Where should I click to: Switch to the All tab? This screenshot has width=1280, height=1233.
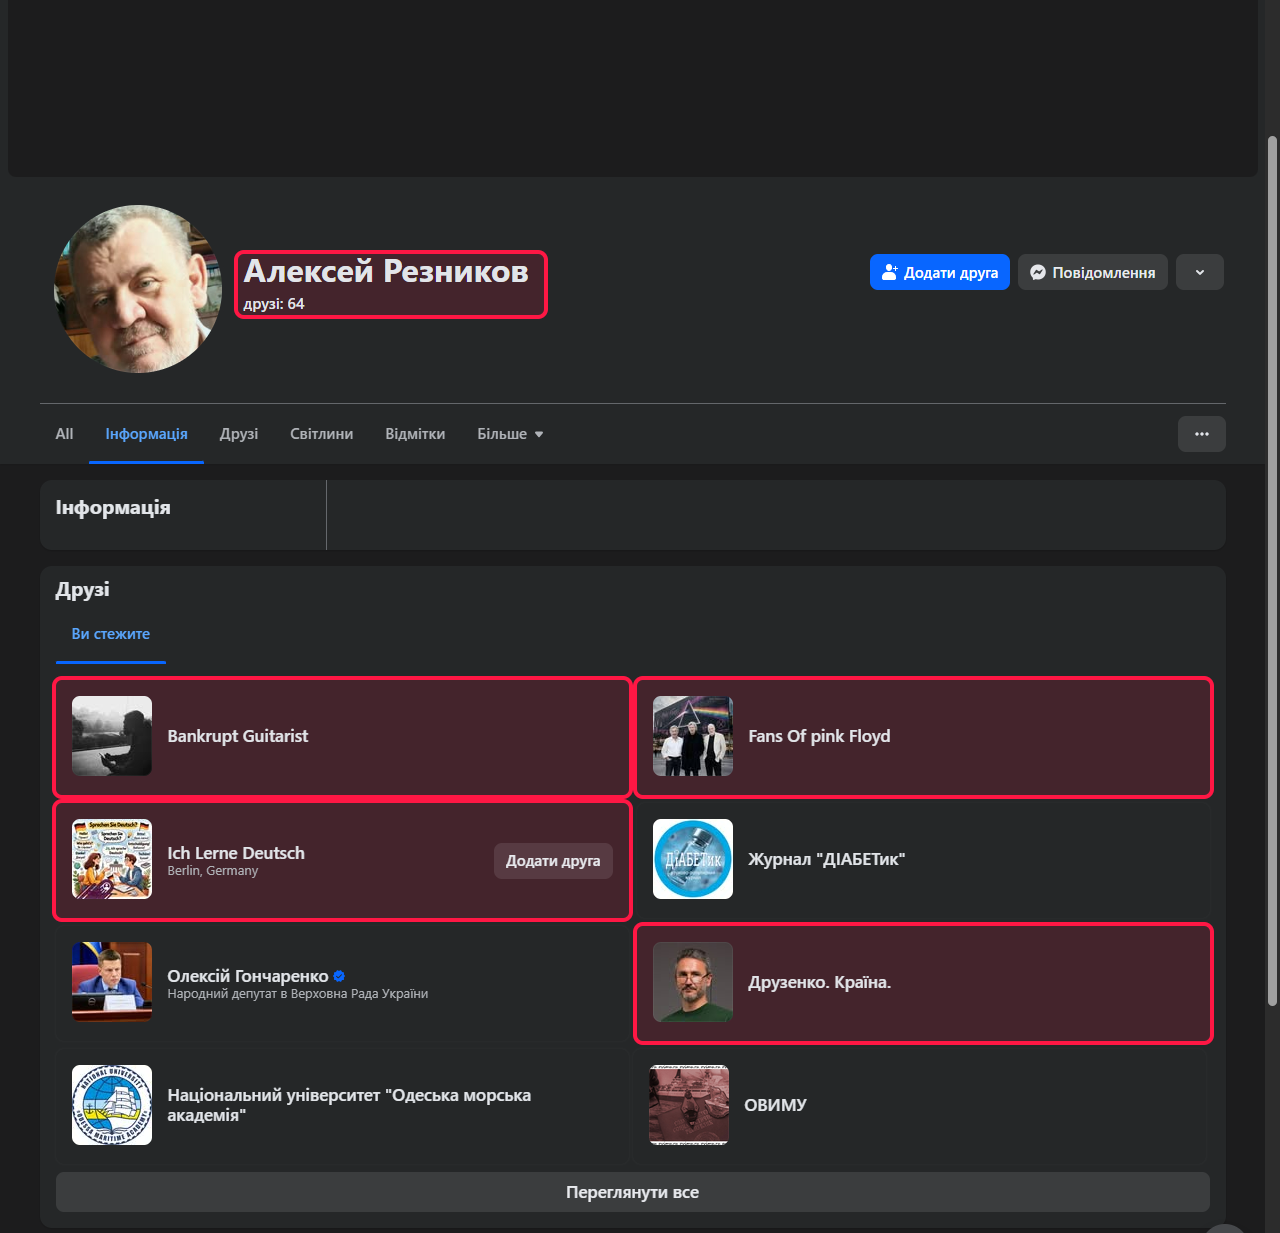tap(64, 434)
